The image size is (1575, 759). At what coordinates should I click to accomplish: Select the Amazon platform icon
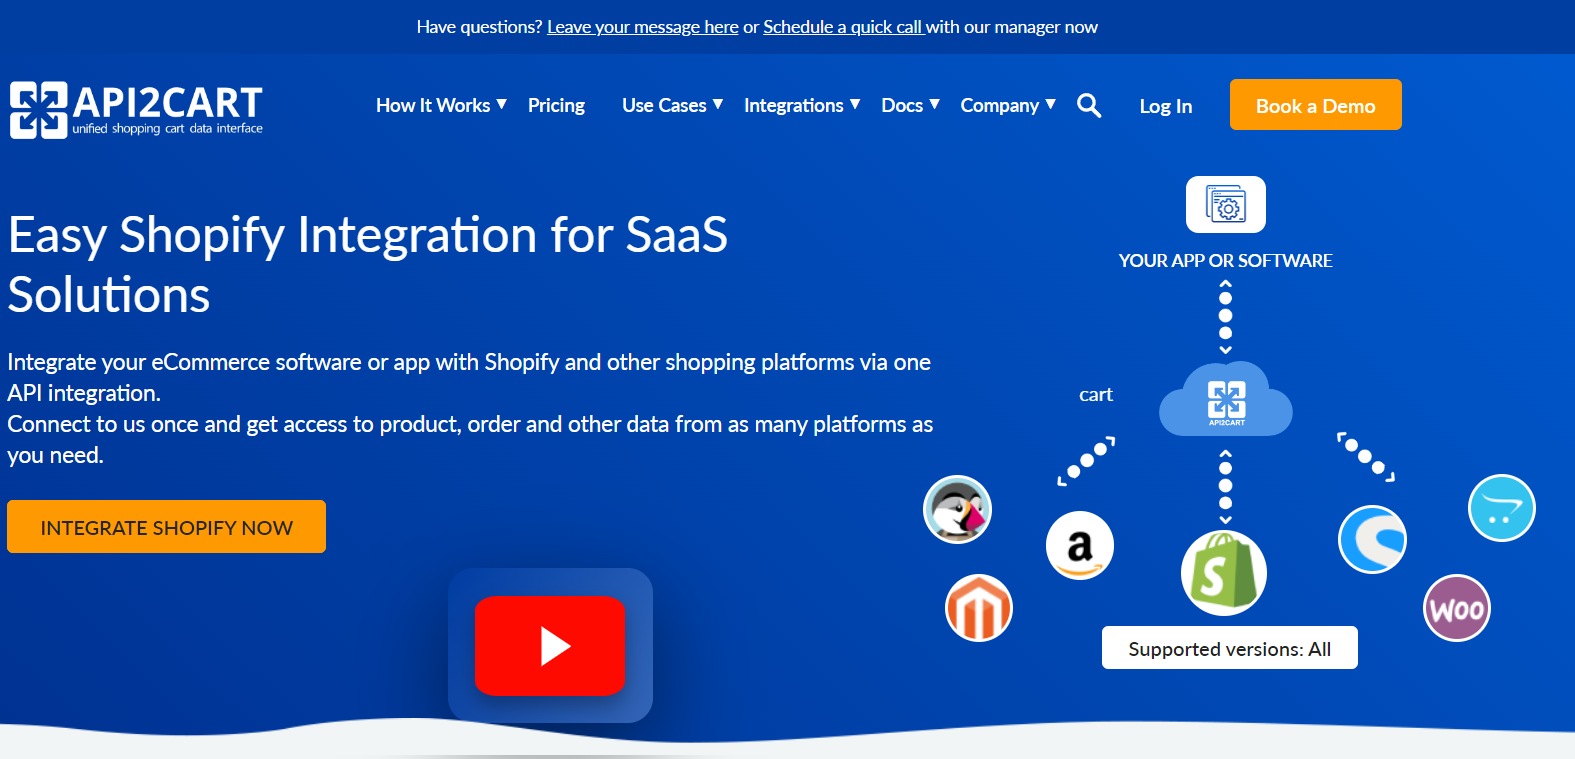[x=1080, y=546]
